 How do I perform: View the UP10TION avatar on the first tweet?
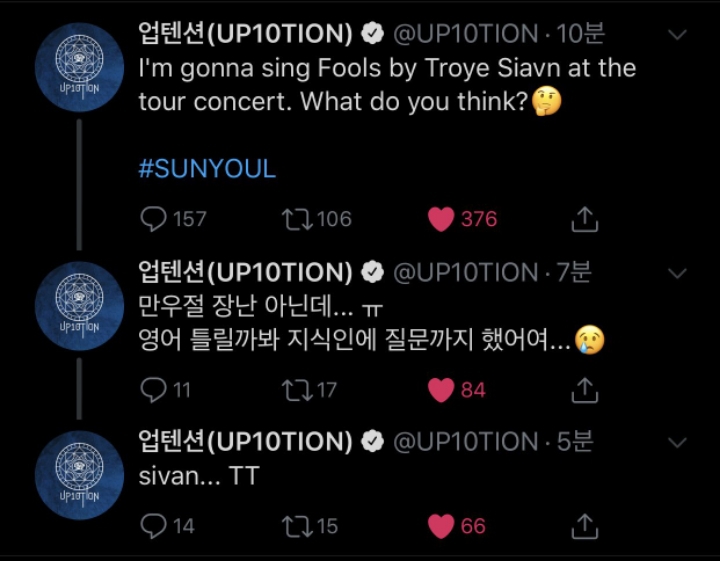click(79, 67)
